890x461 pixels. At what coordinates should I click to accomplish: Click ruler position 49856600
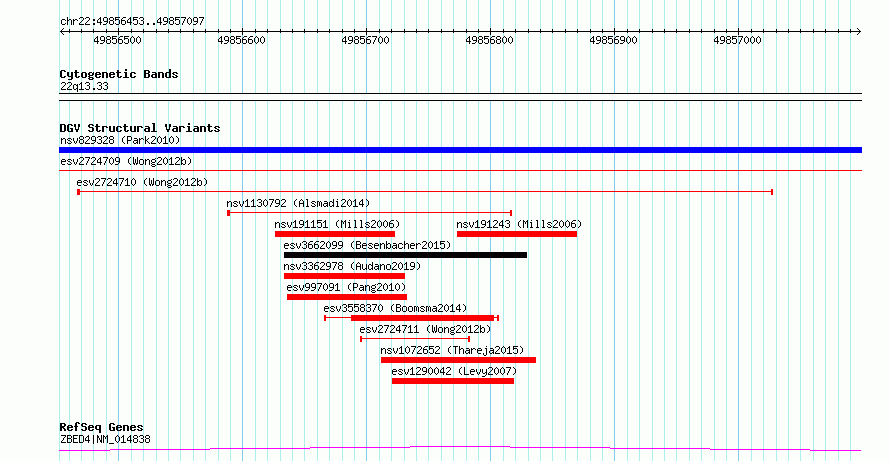[x=242, y=40]
